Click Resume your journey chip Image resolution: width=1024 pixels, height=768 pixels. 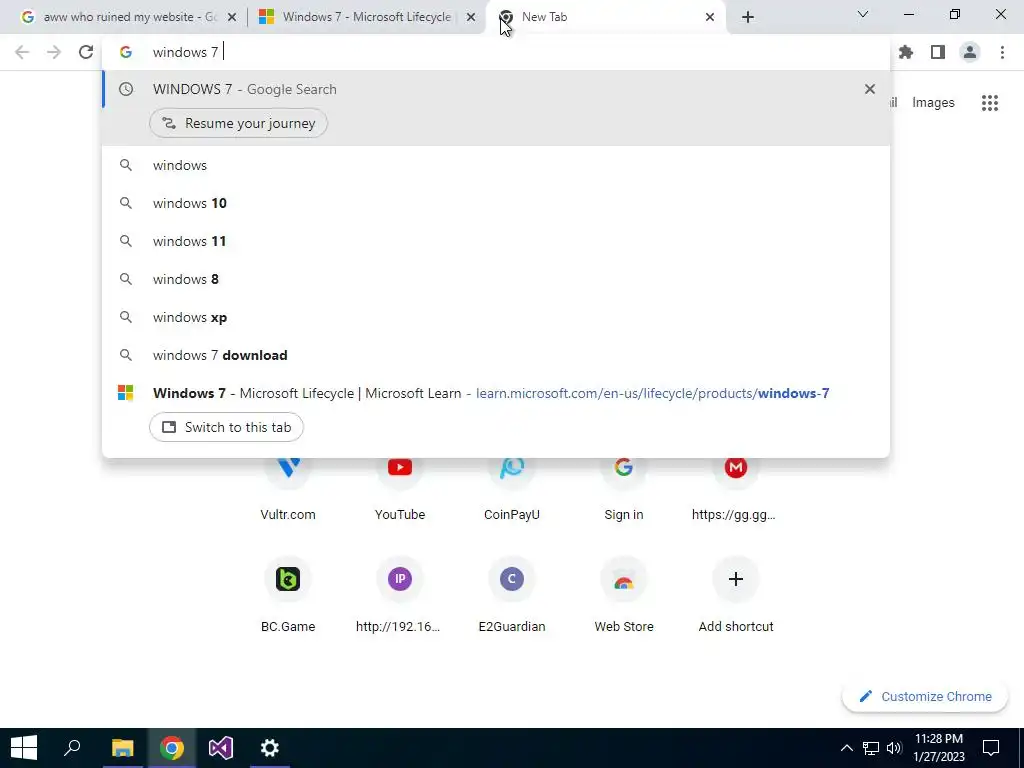click(238, 123)
